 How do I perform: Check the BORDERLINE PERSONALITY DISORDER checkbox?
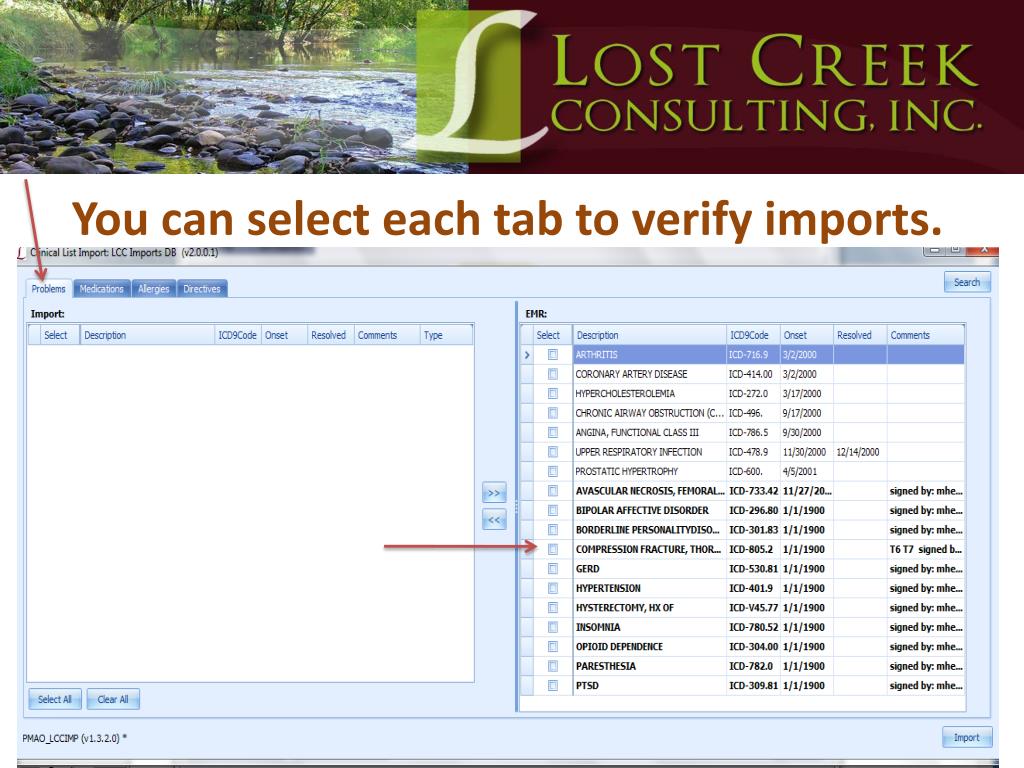pos(552,530)
